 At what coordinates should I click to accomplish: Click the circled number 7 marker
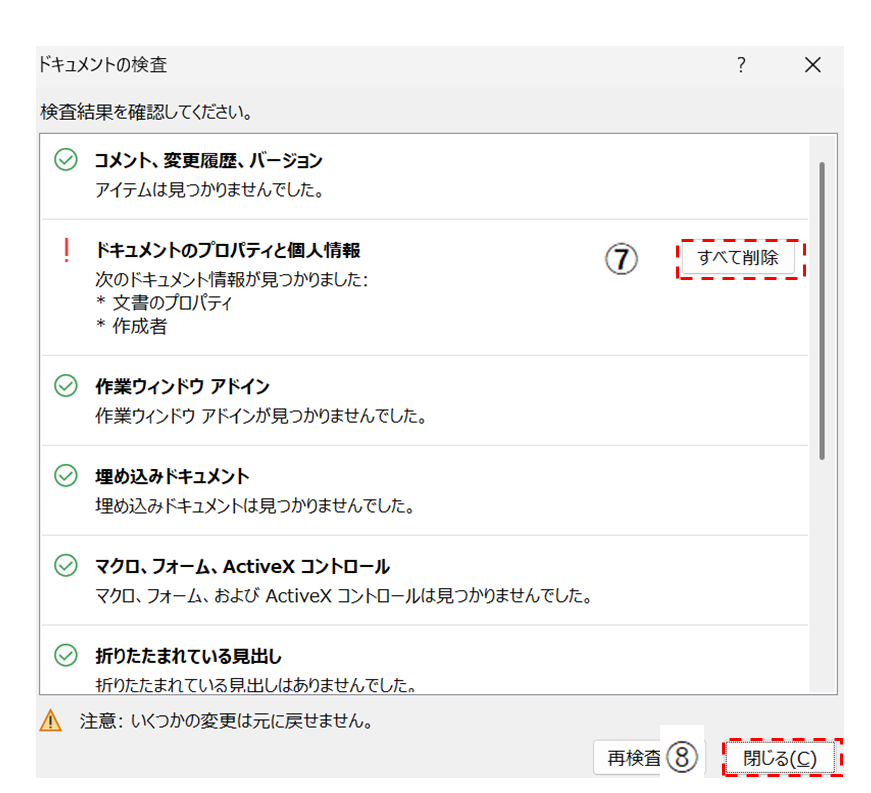[x=622, y=258]
